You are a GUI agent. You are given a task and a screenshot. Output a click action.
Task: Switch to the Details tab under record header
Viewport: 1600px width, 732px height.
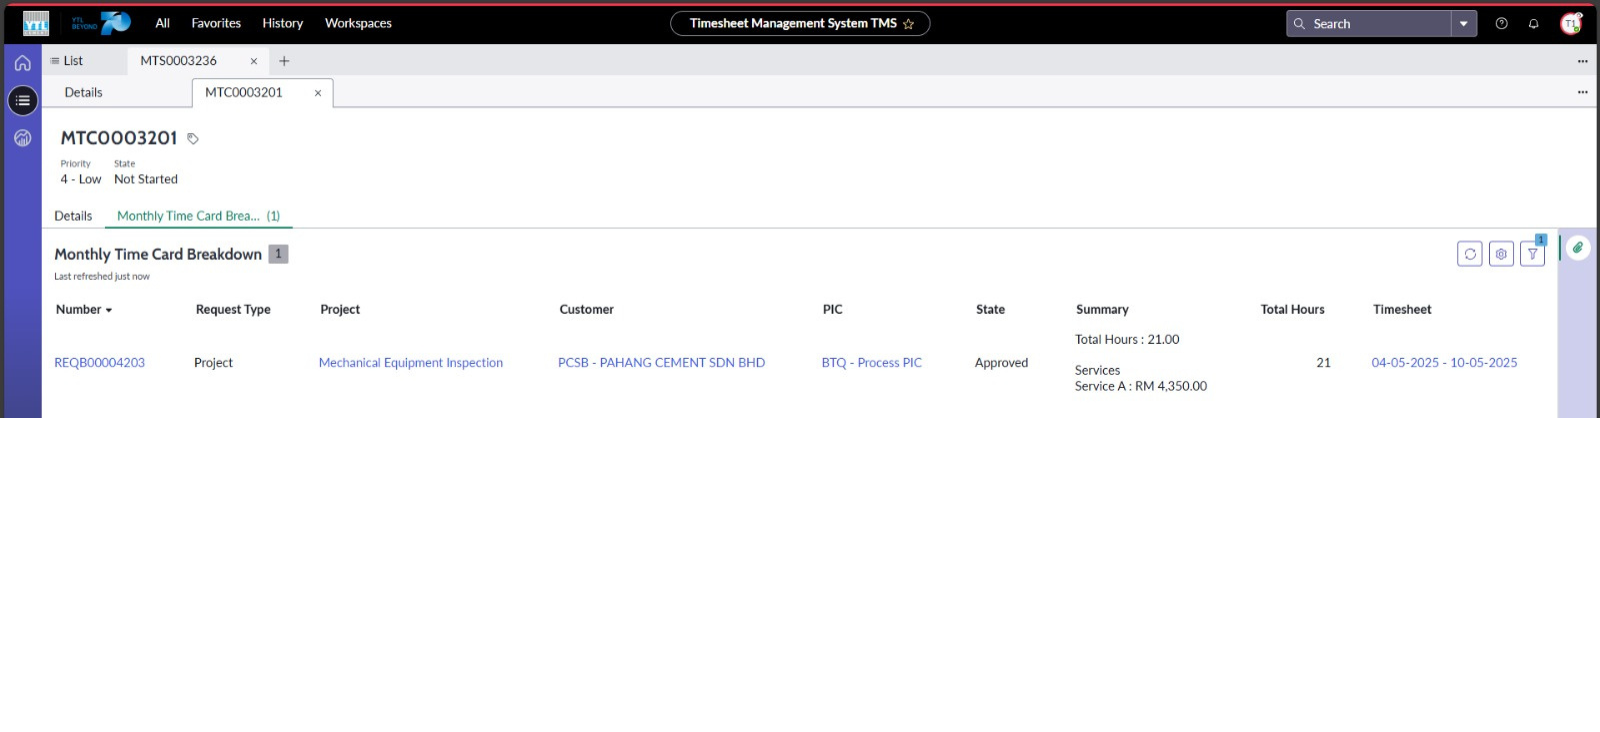pos(73,216)
